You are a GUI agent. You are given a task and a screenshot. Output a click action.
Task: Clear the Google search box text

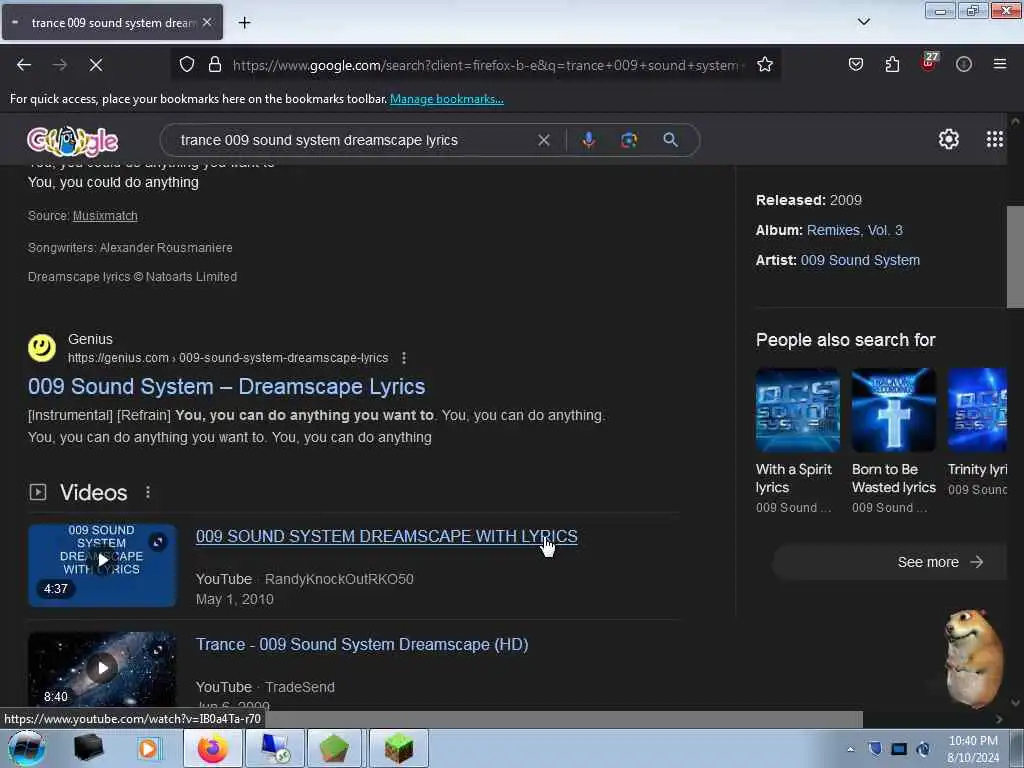click(543, 140)
